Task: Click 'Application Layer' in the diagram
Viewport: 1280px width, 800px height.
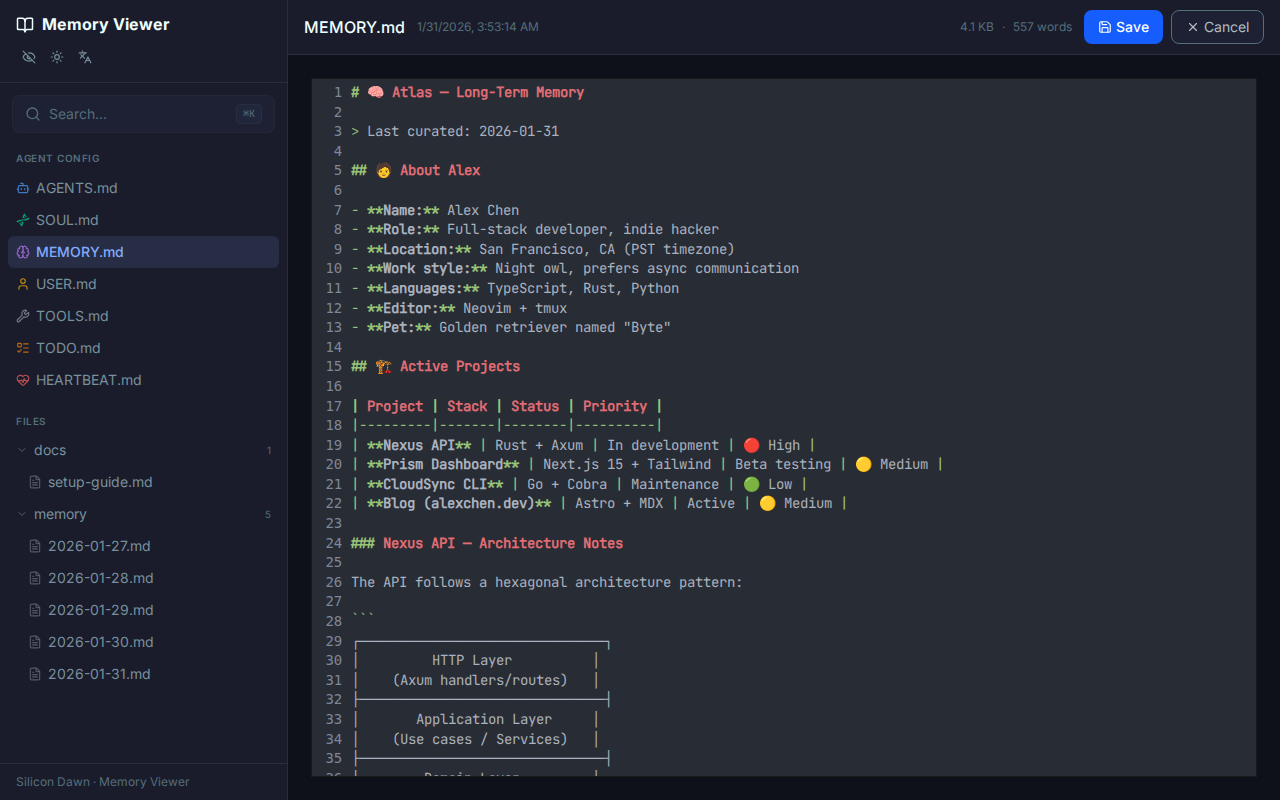Action: [484, 719]
